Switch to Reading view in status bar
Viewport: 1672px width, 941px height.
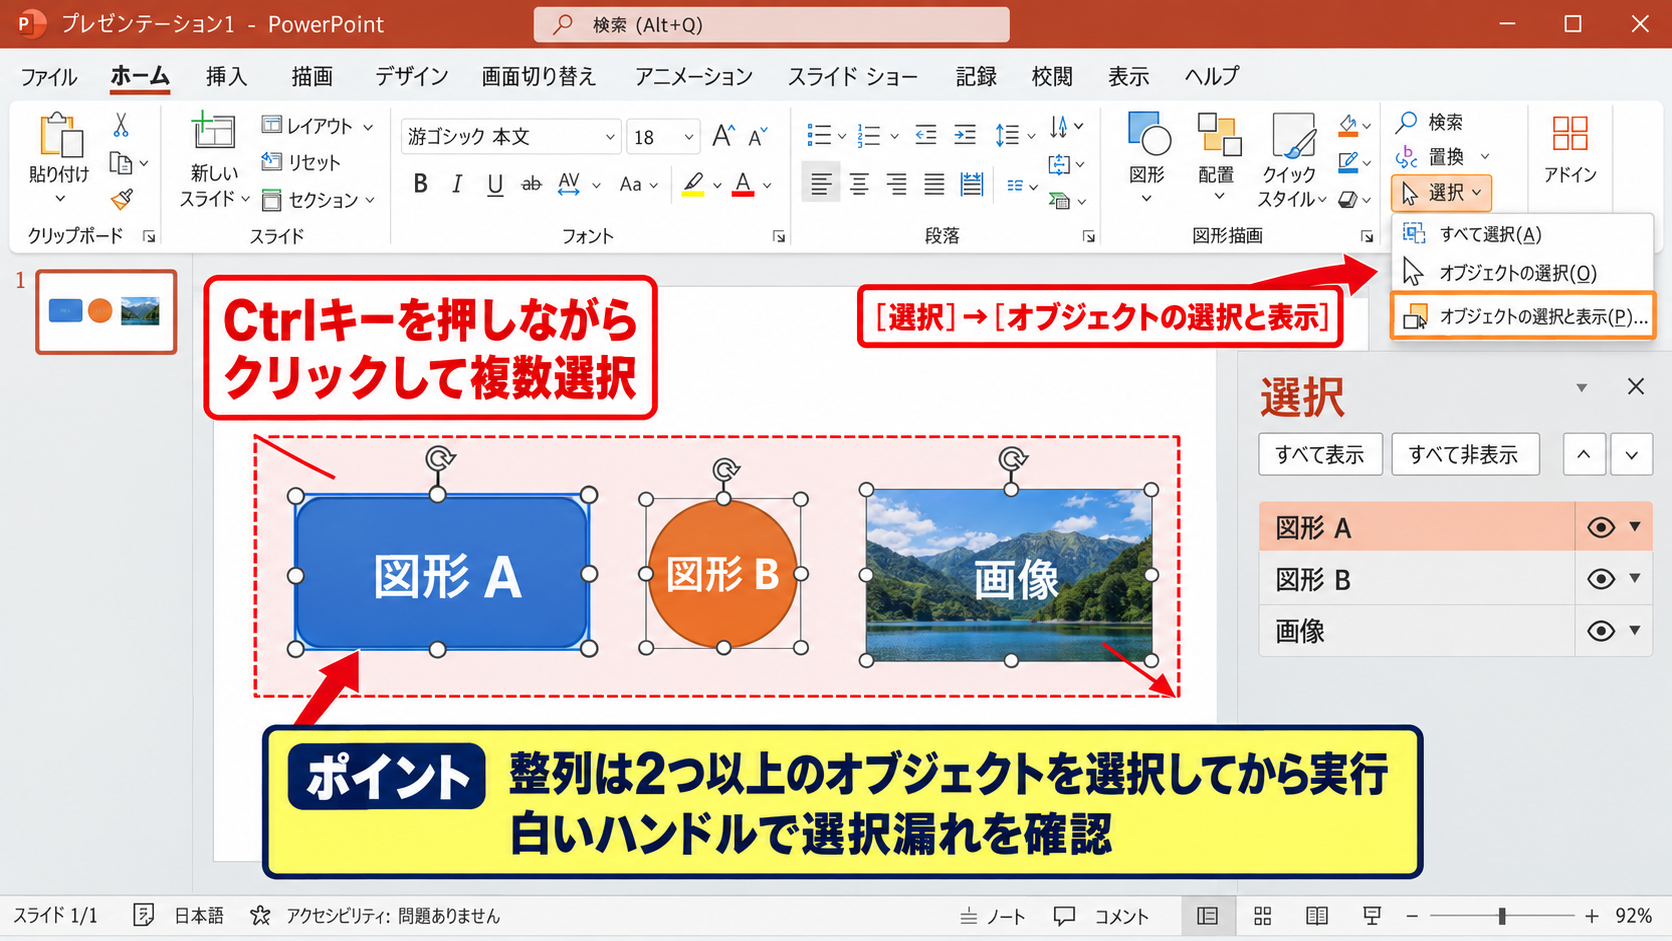pyautogui.click(x=1317, y=916)
